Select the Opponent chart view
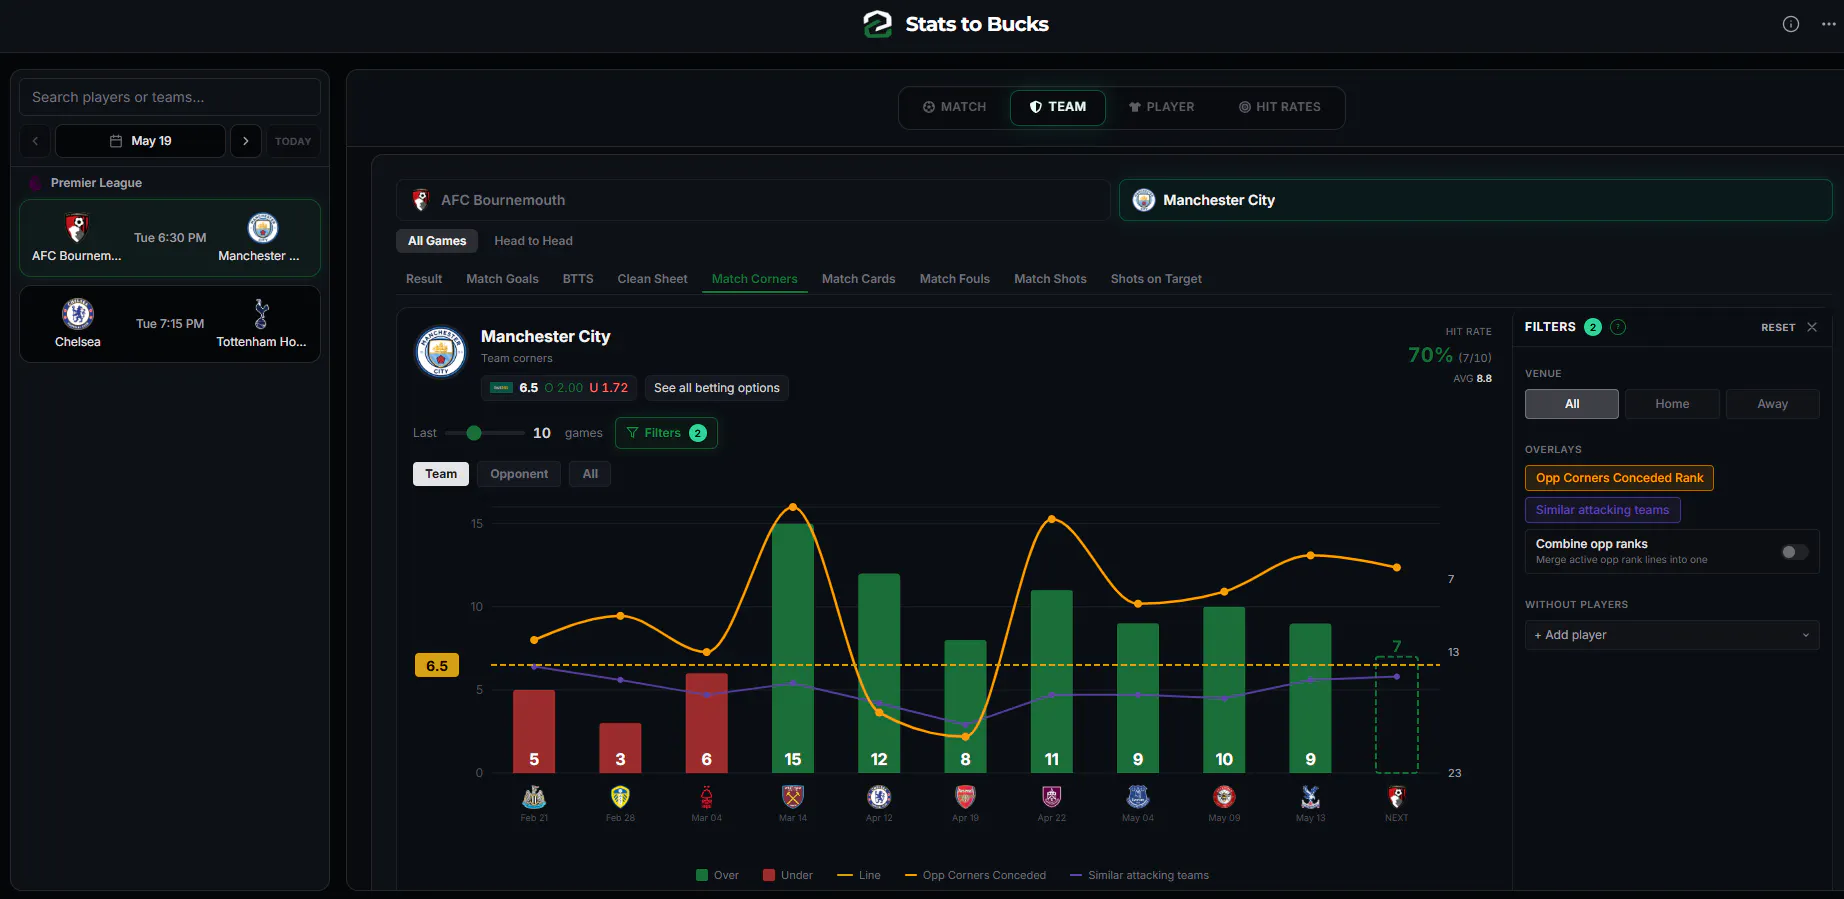1844x899 pixels. tap(519, 474)
